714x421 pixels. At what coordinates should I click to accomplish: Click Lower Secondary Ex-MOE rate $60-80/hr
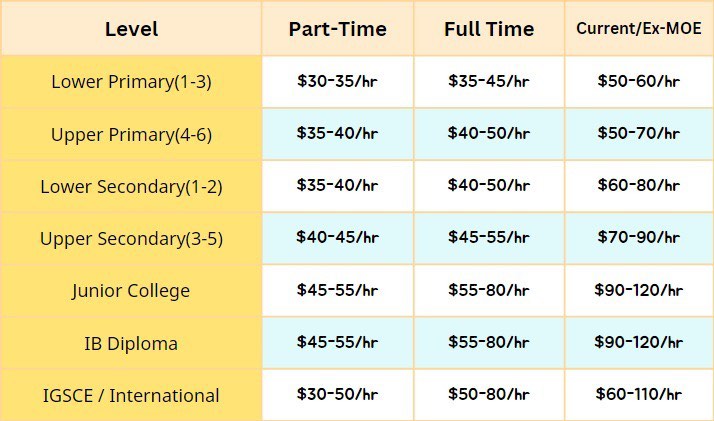coord(638,186)
